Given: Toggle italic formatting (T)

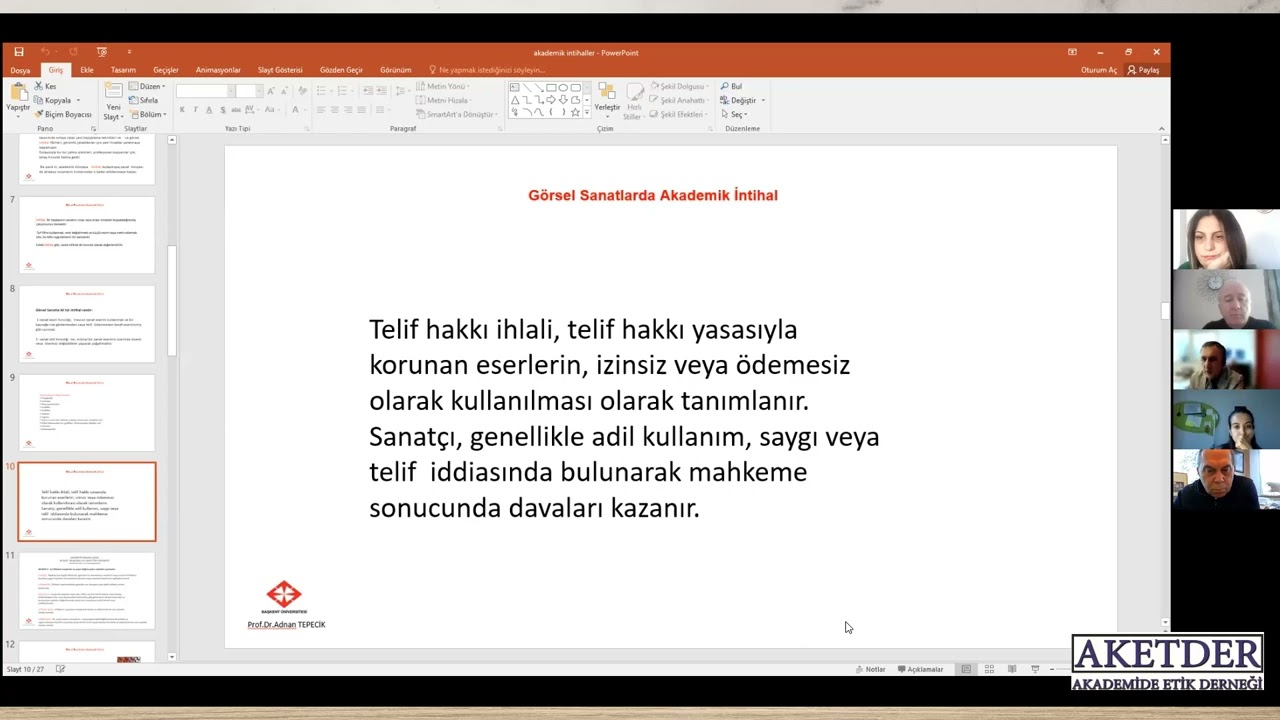Looking at the screenshot, I should click(195, 109).
